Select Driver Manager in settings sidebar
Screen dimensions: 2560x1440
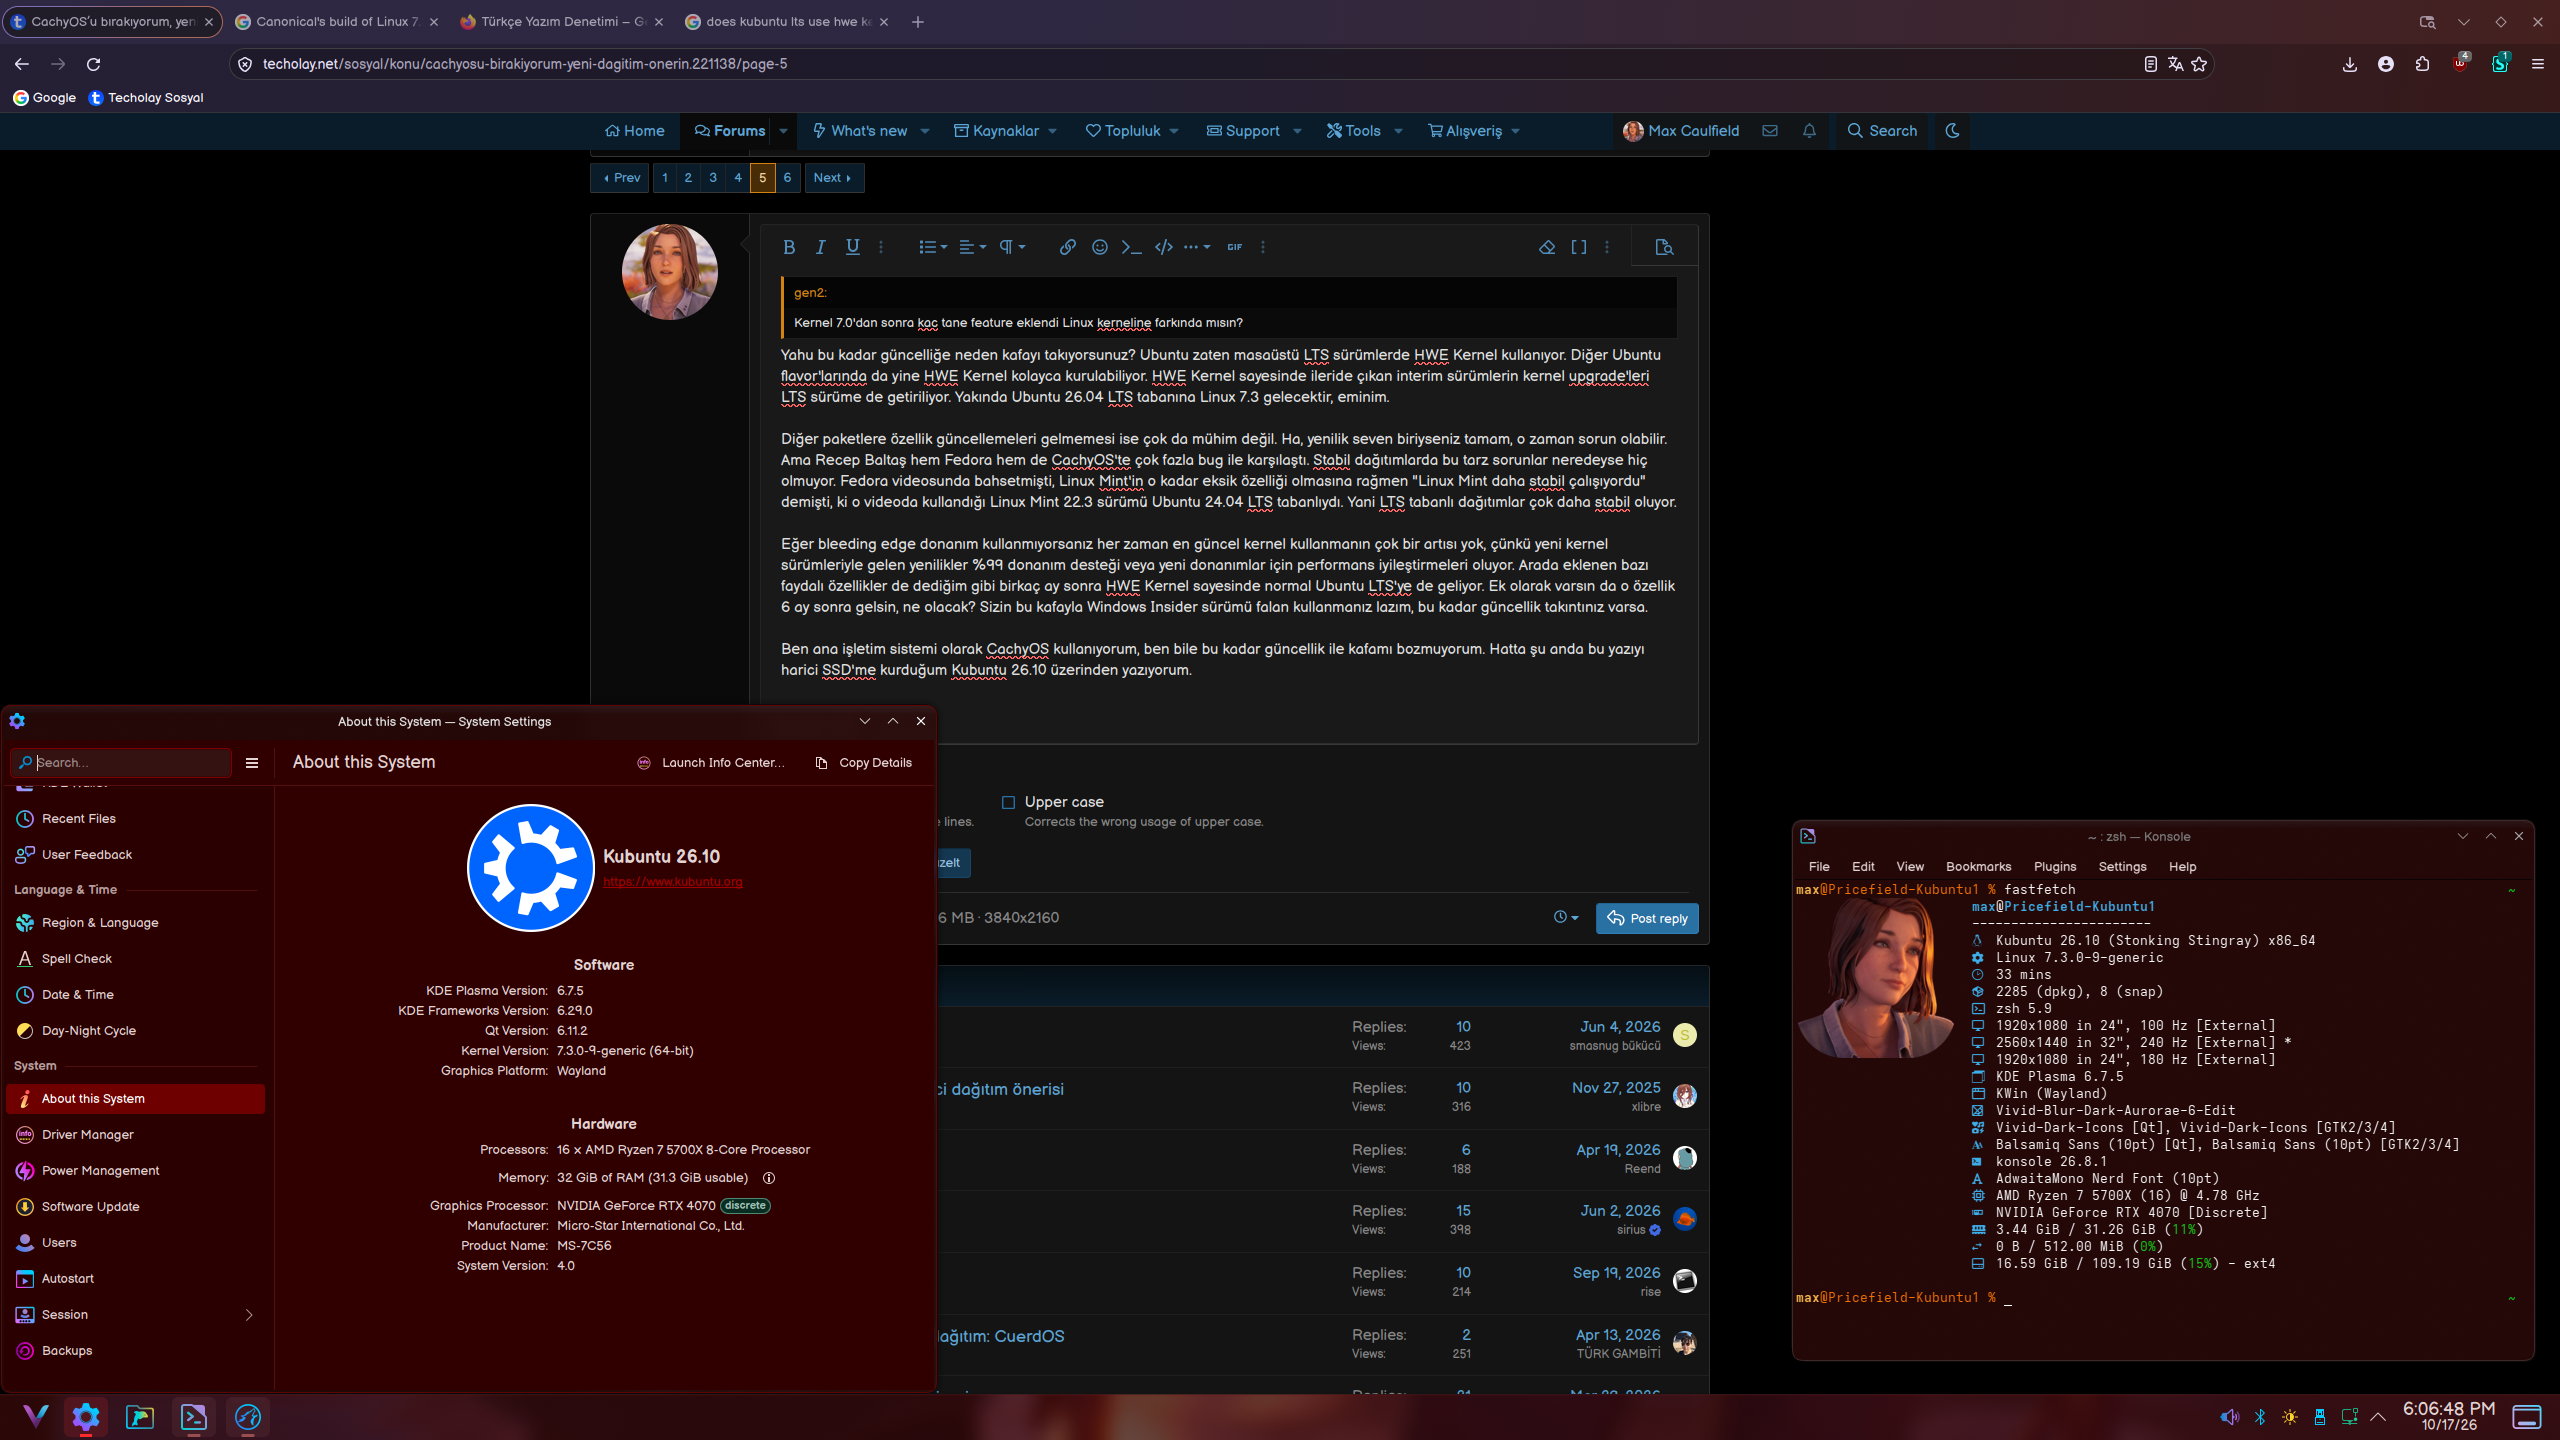(x=136, y=1134)
